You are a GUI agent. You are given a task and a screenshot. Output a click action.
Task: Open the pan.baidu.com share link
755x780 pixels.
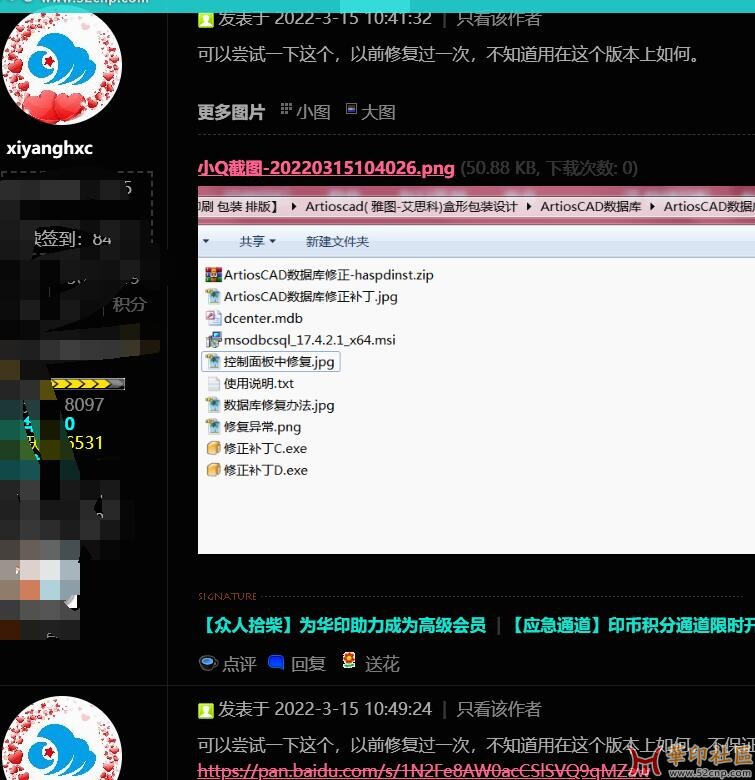pos(424,771)
